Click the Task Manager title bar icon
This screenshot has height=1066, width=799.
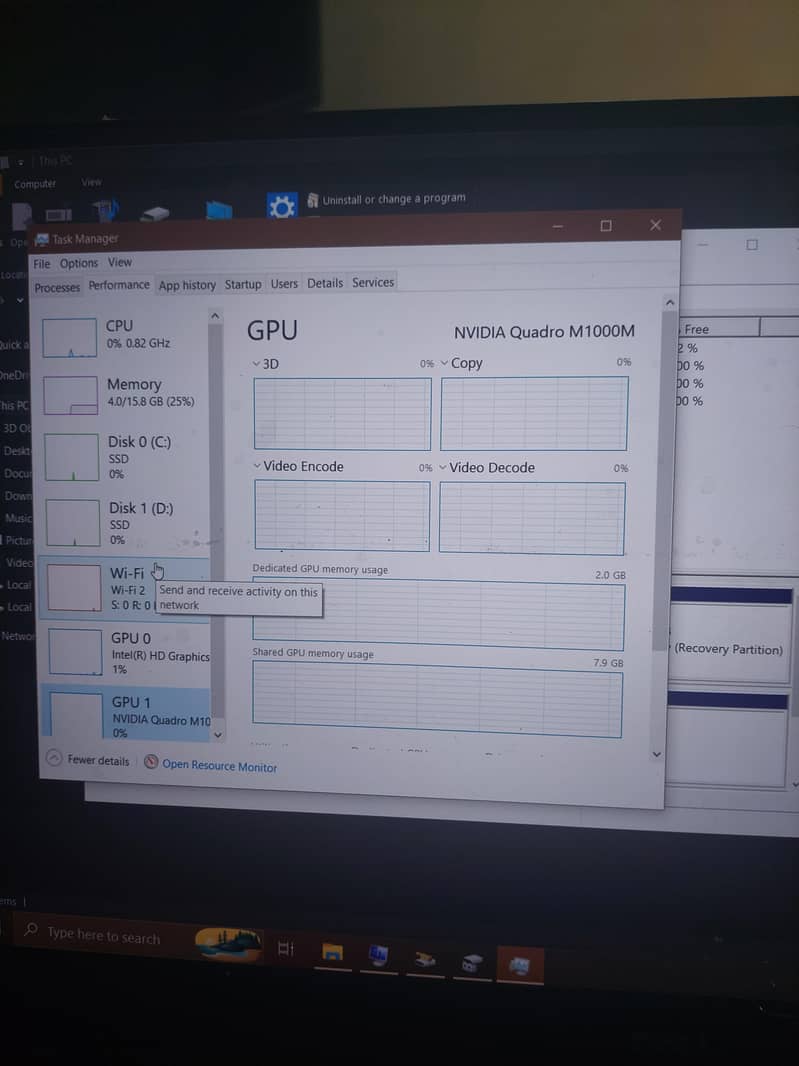[42, 240]
